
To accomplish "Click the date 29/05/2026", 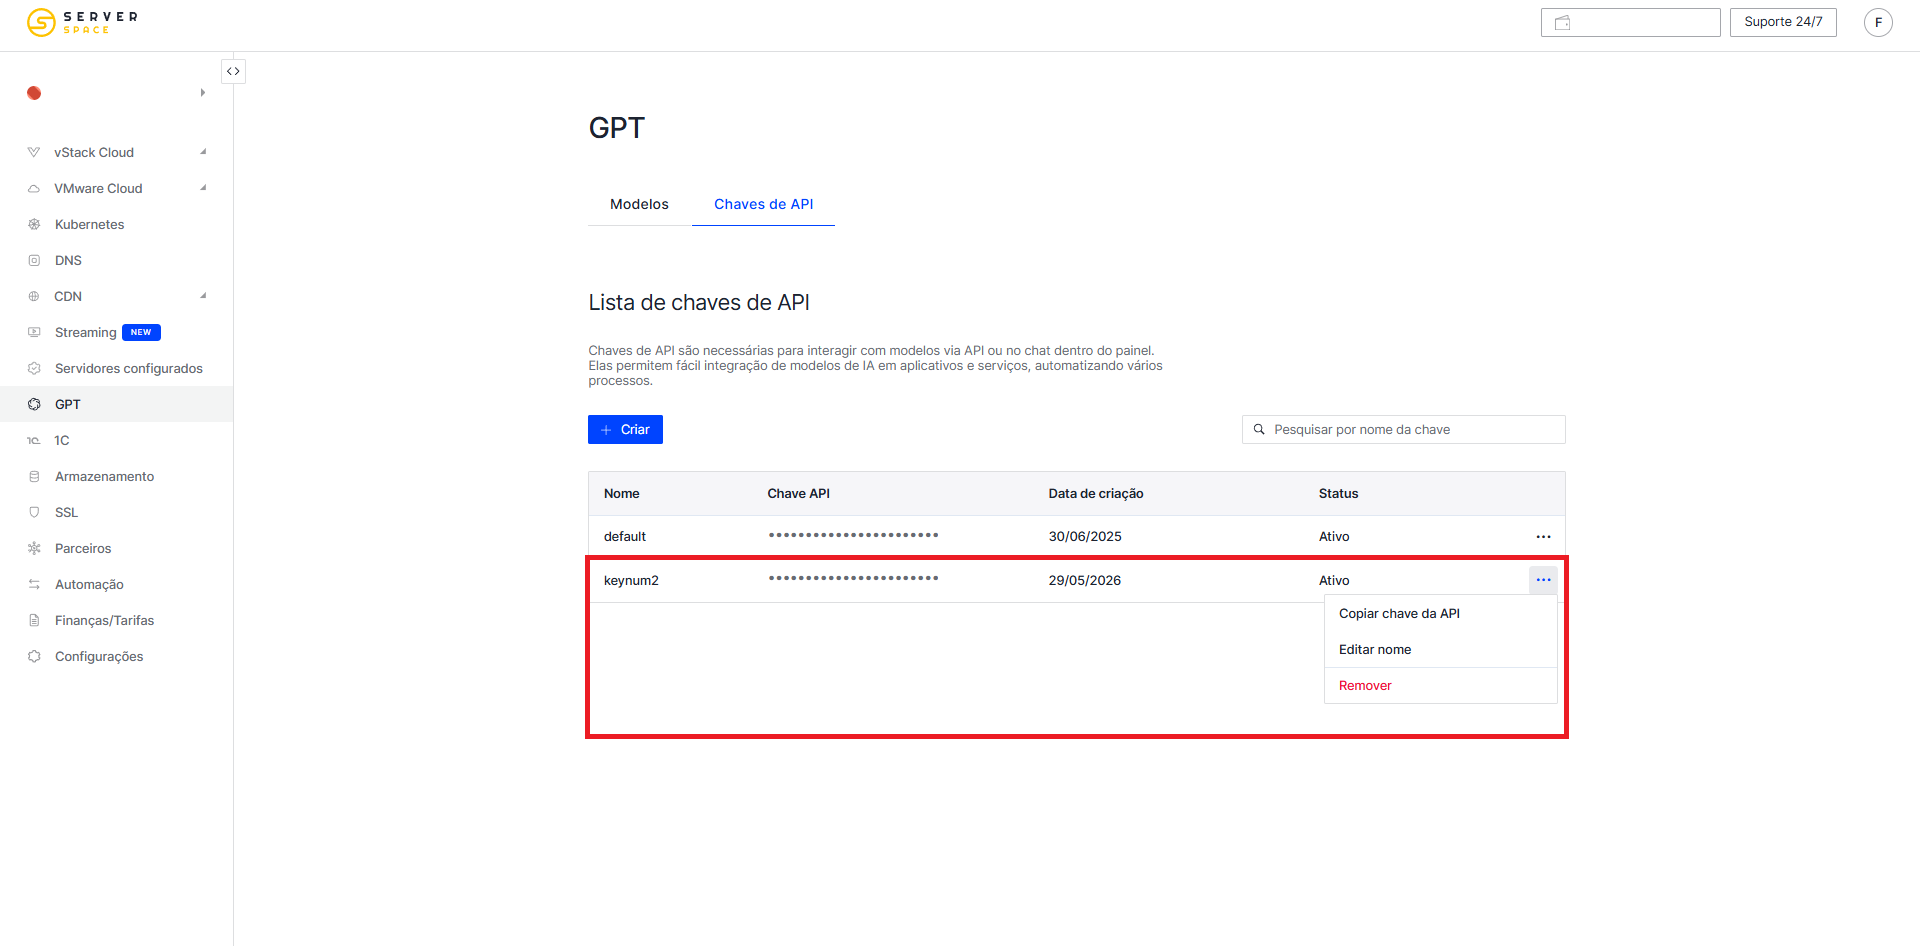I will coord(1084,581).
